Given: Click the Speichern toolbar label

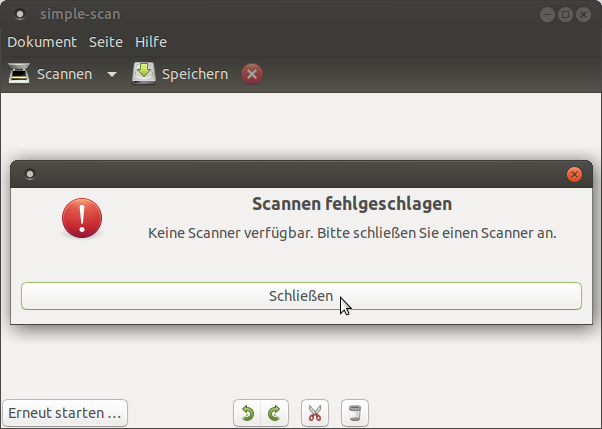Looking at the screenshot, I should coord(195,74).
